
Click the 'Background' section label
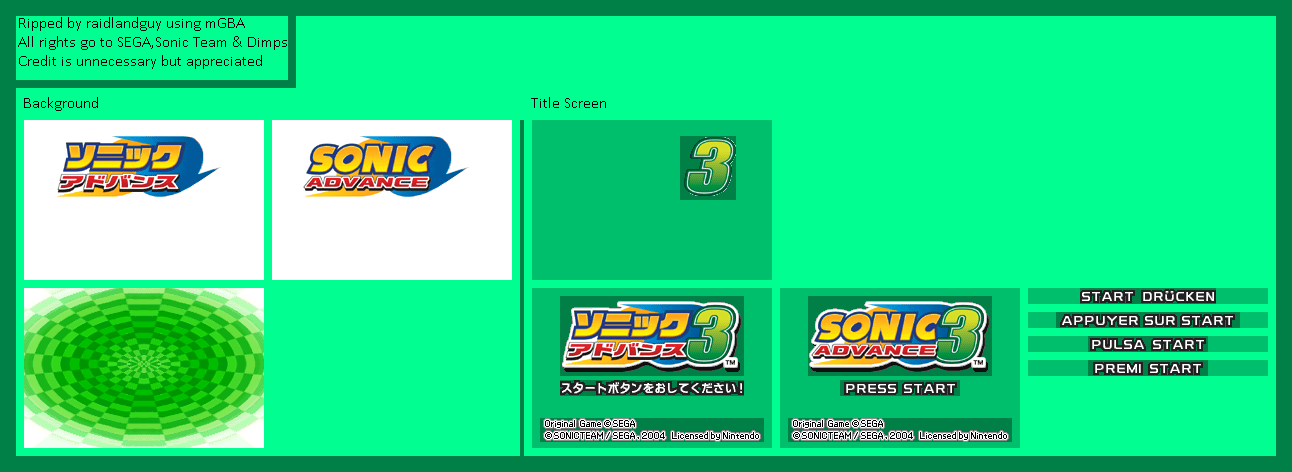(x=61, y=103)
